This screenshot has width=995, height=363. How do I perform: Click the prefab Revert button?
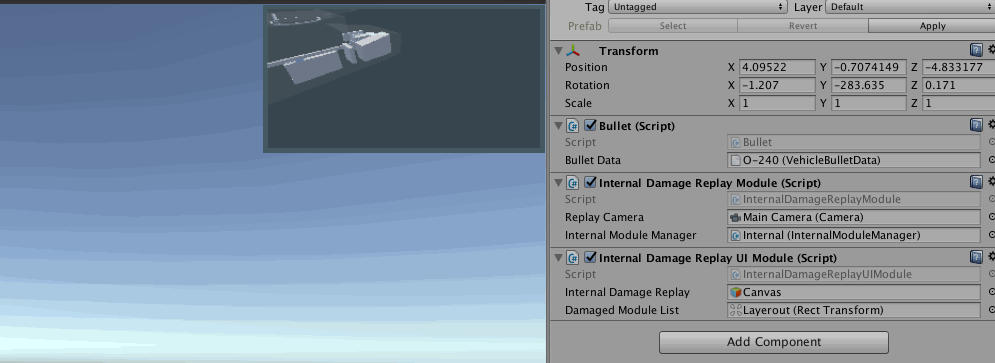803,26
